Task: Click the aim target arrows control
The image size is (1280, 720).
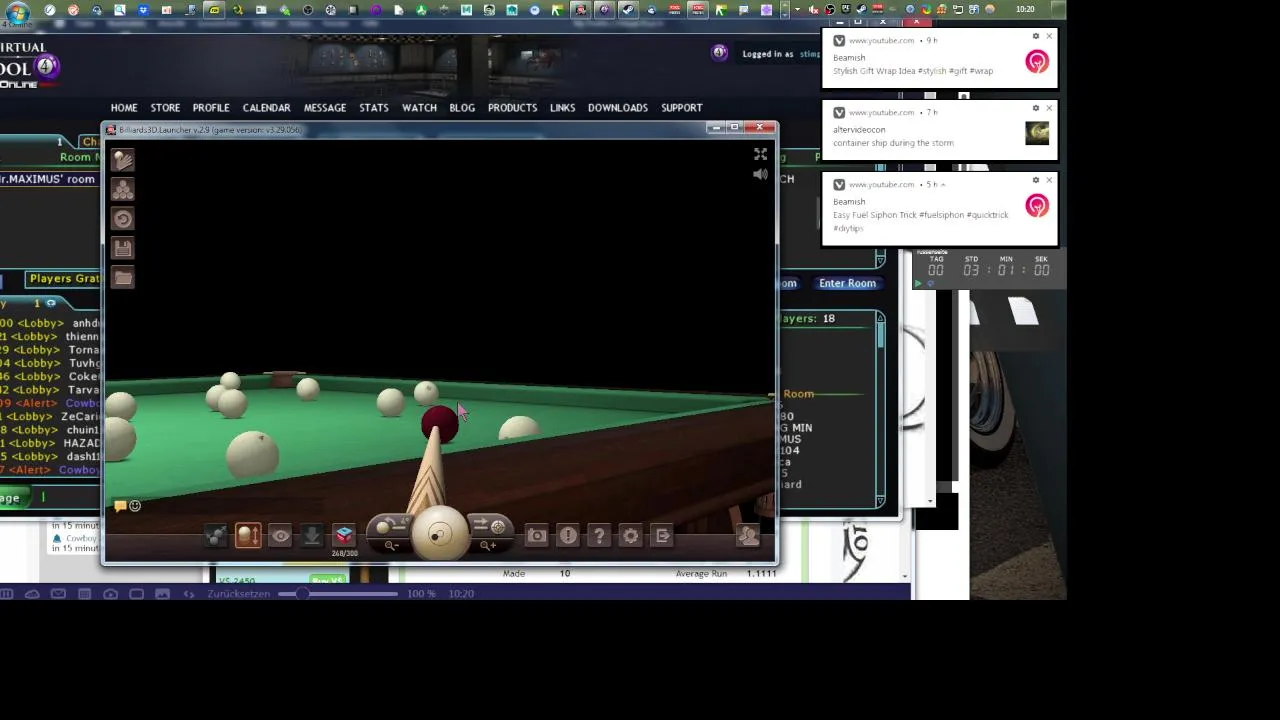Action: click(489, 526)
